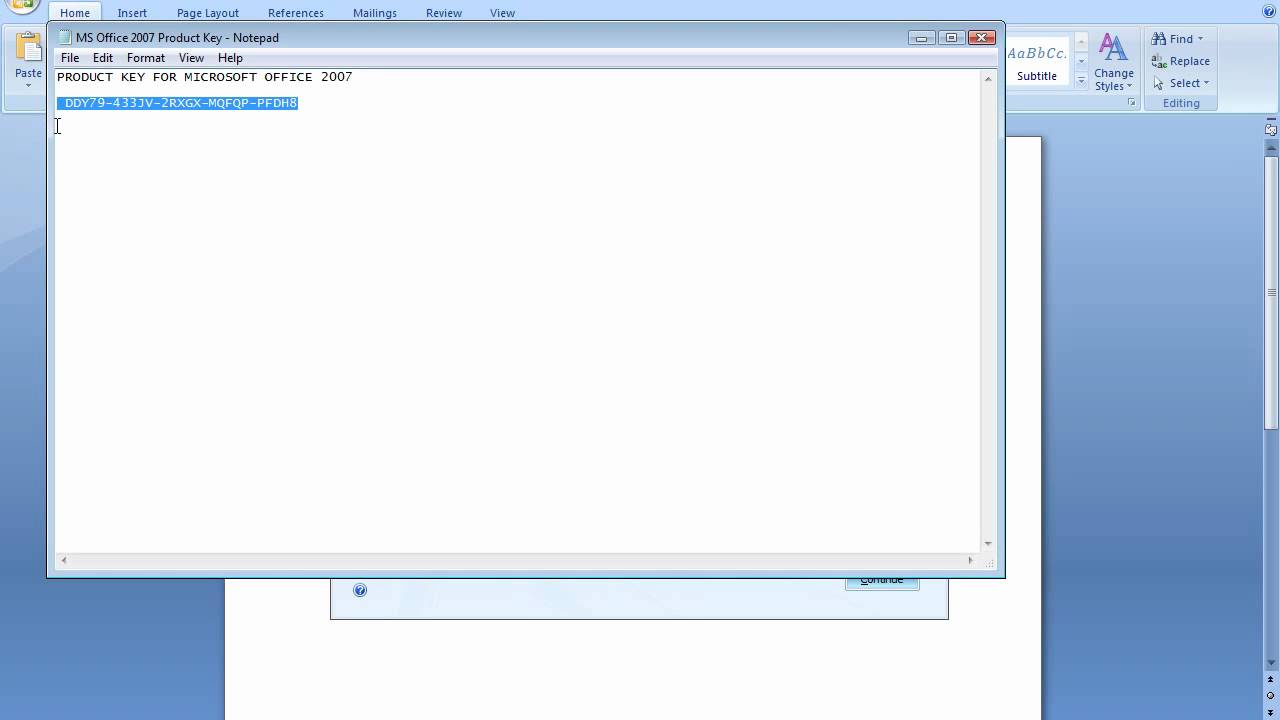Click the Notepad icon in title bar
1280x720 pixels.
pos(65,37)
